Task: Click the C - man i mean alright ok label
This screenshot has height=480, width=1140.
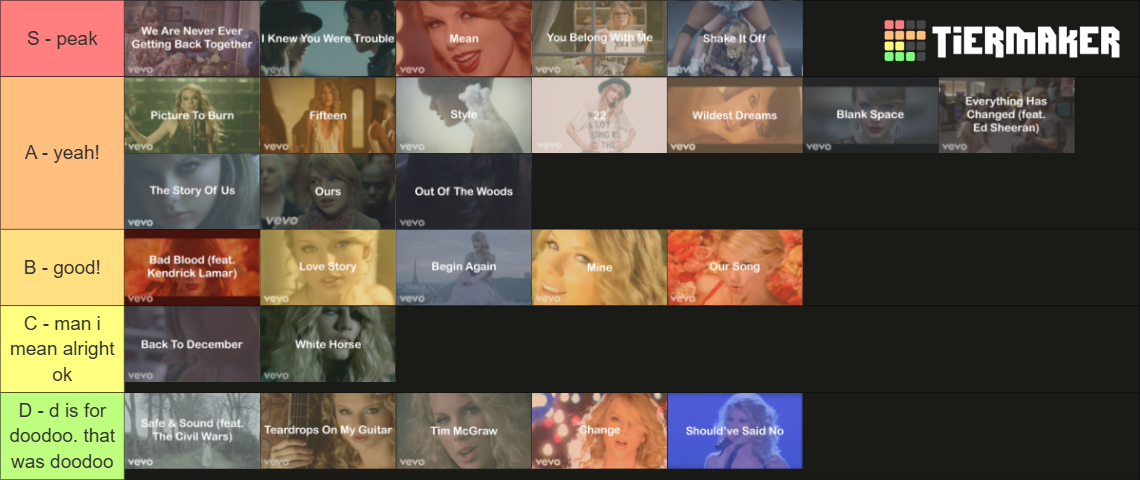Action: tap(63, 349)
